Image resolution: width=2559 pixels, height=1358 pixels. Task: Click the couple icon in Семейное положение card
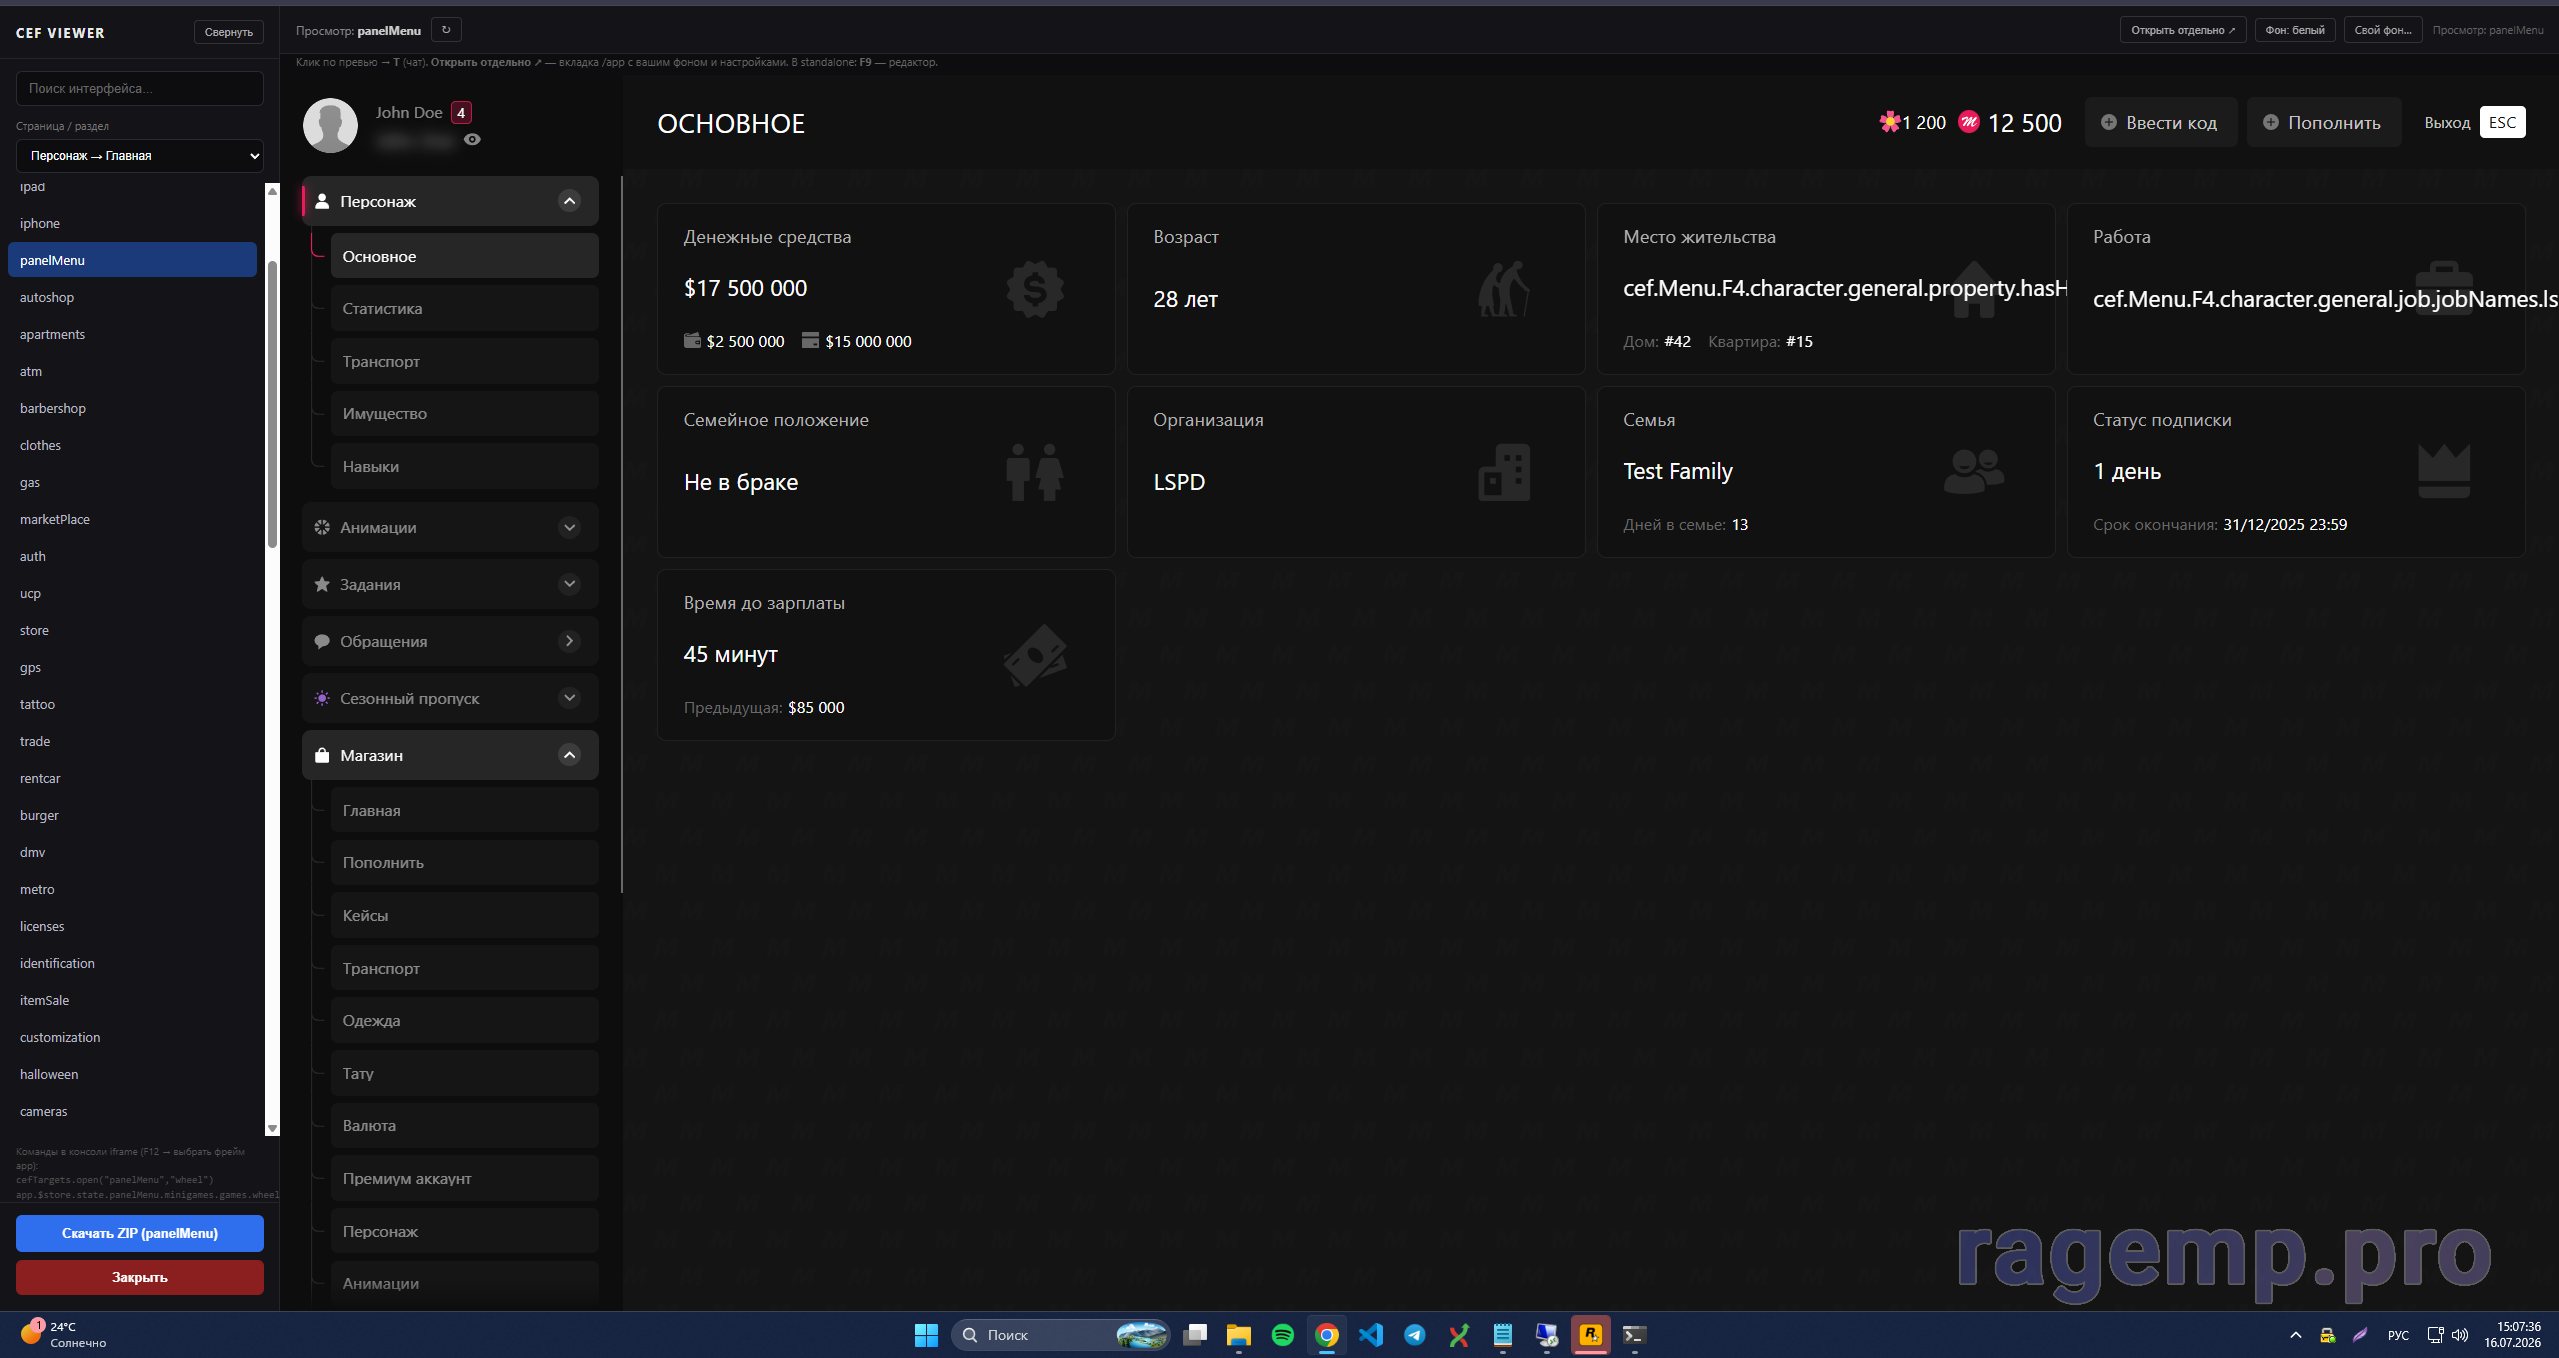pos(1034,472)
